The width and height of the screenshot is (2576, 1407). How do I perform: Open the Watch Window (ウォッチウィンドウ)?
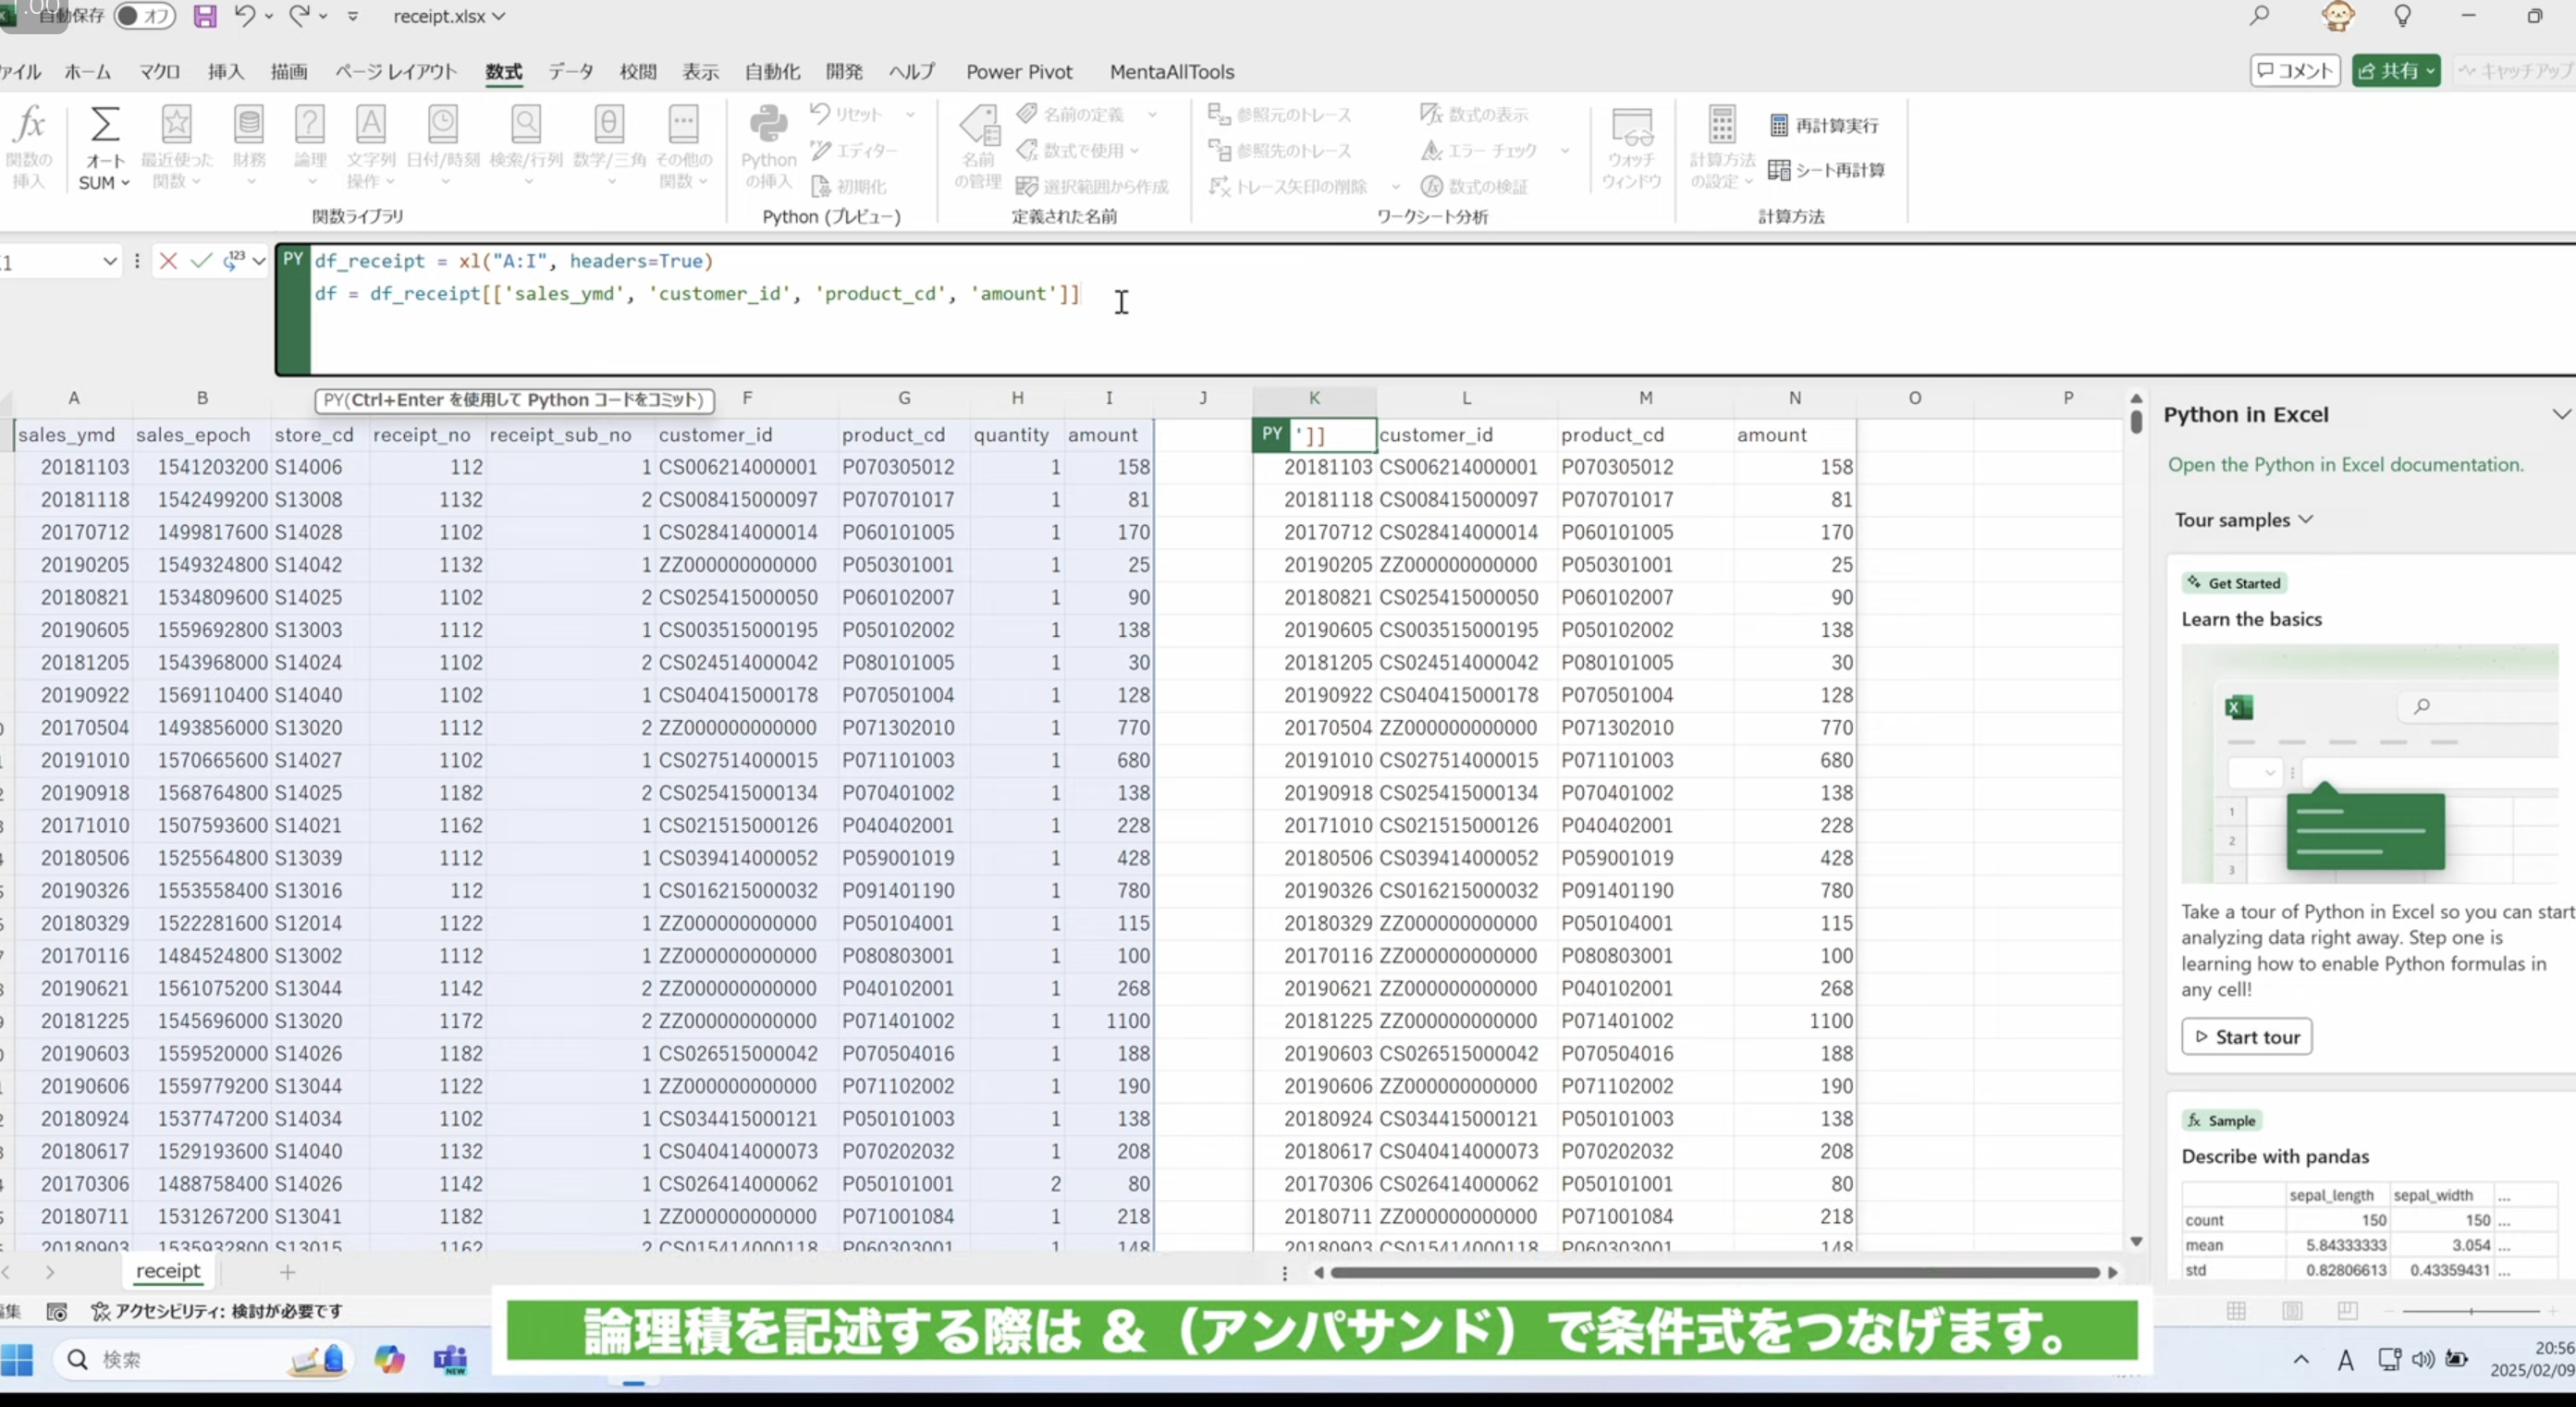[x=1631, y=148]
